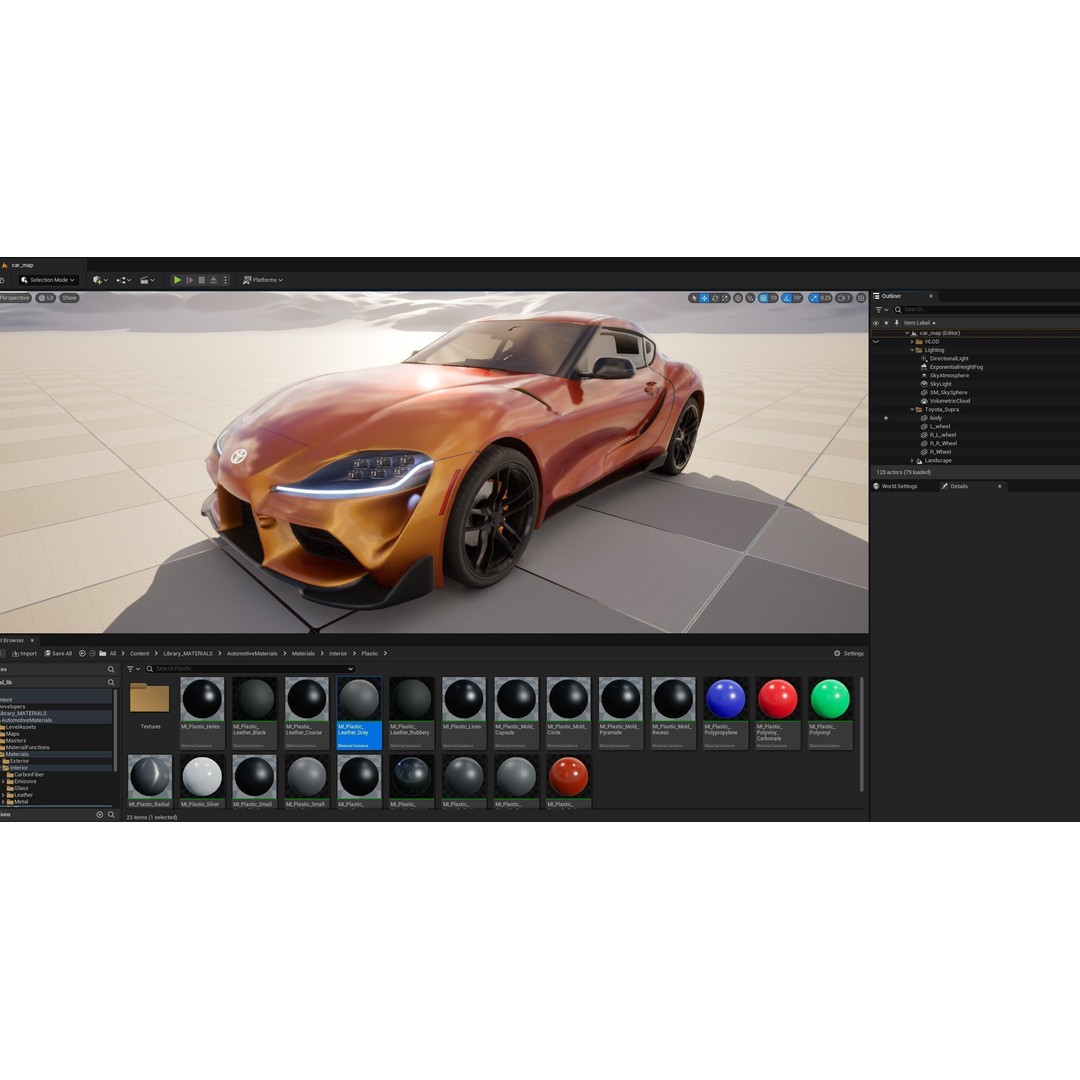Open grid snap value 10 menu

(773, 298)
